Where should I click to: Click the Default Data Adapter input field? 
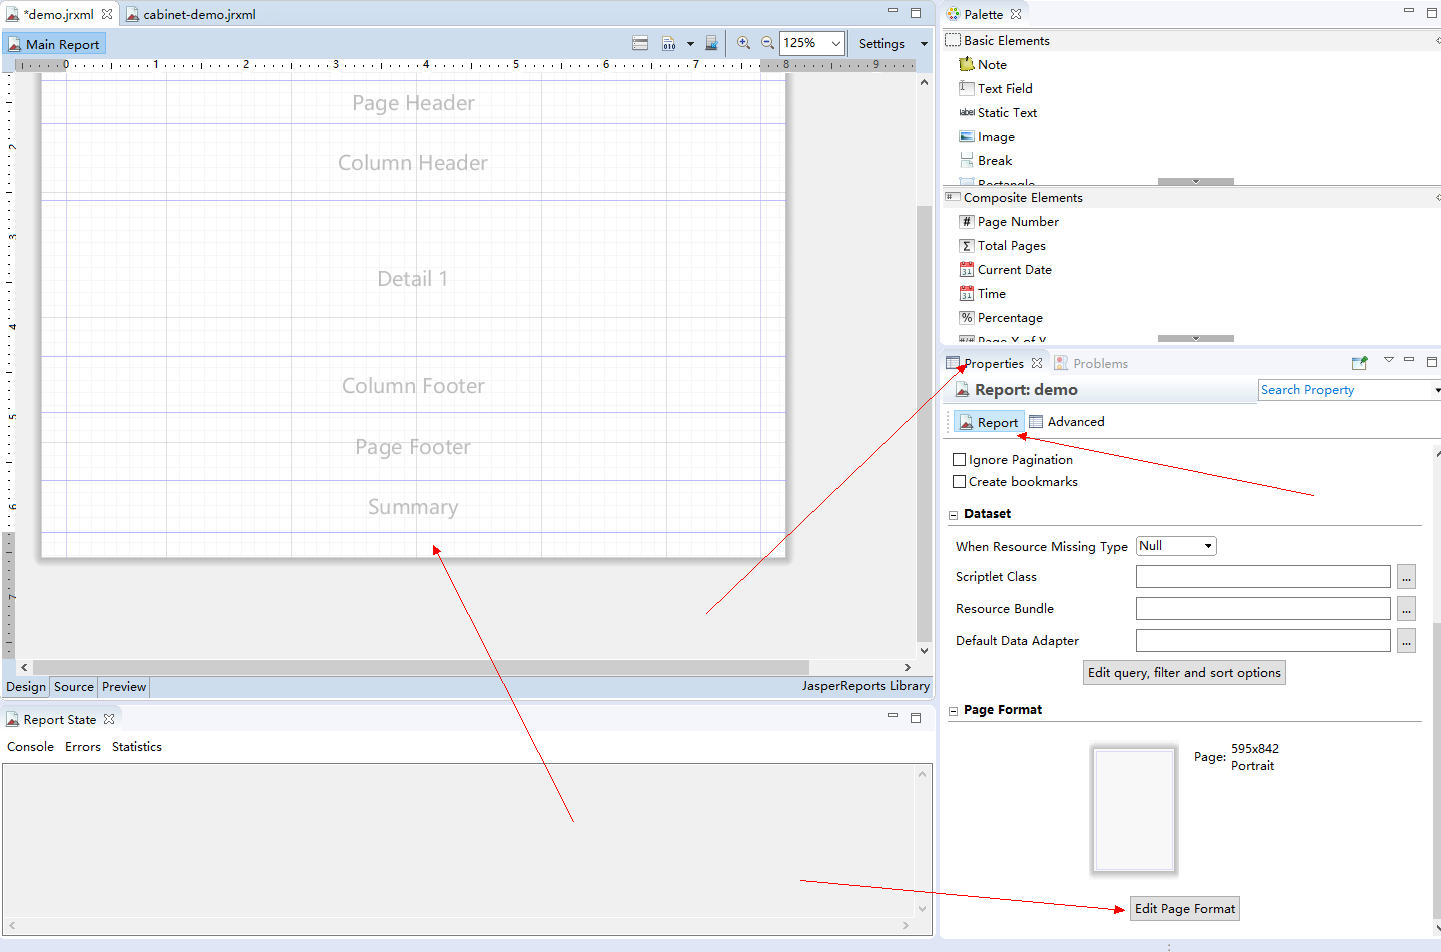click(1263, 641)
